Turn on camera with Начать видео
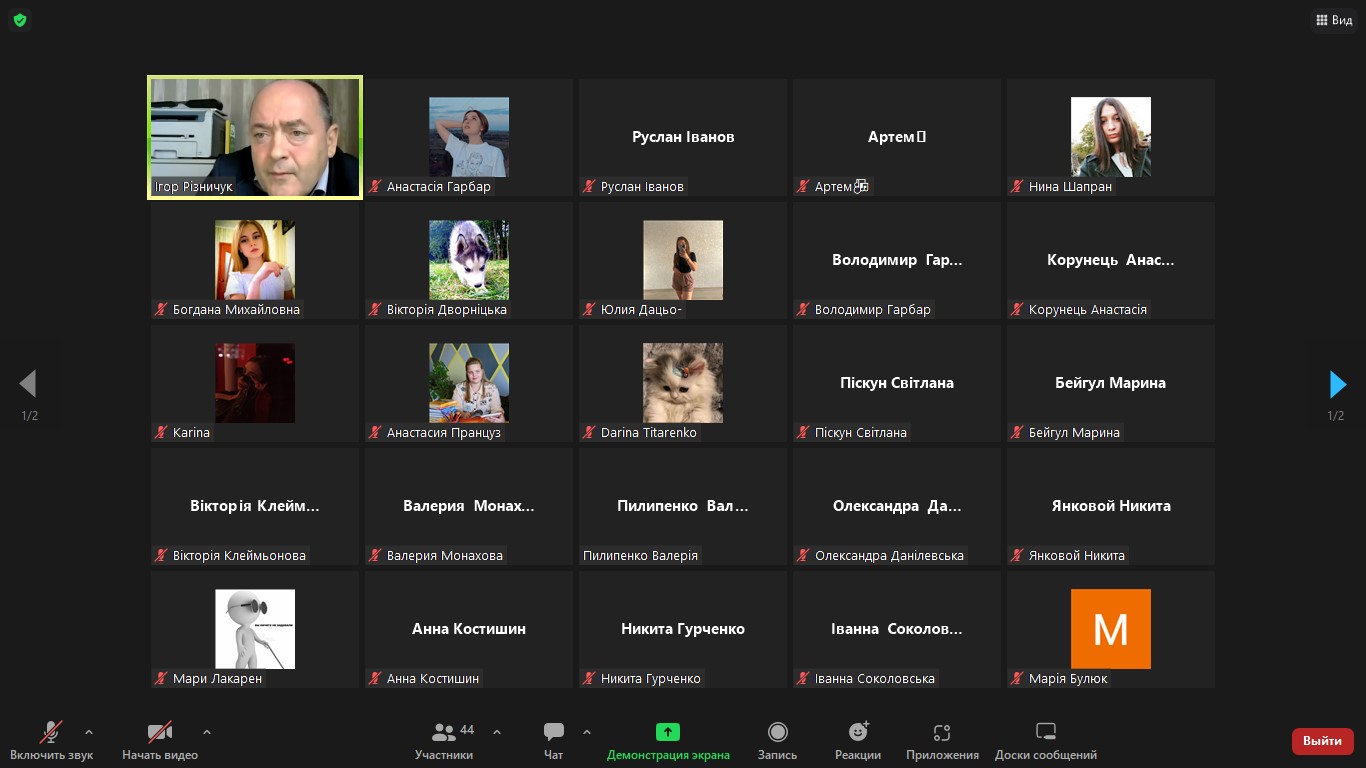Viewport: 1366px width, 768px height. coord(160,740)
